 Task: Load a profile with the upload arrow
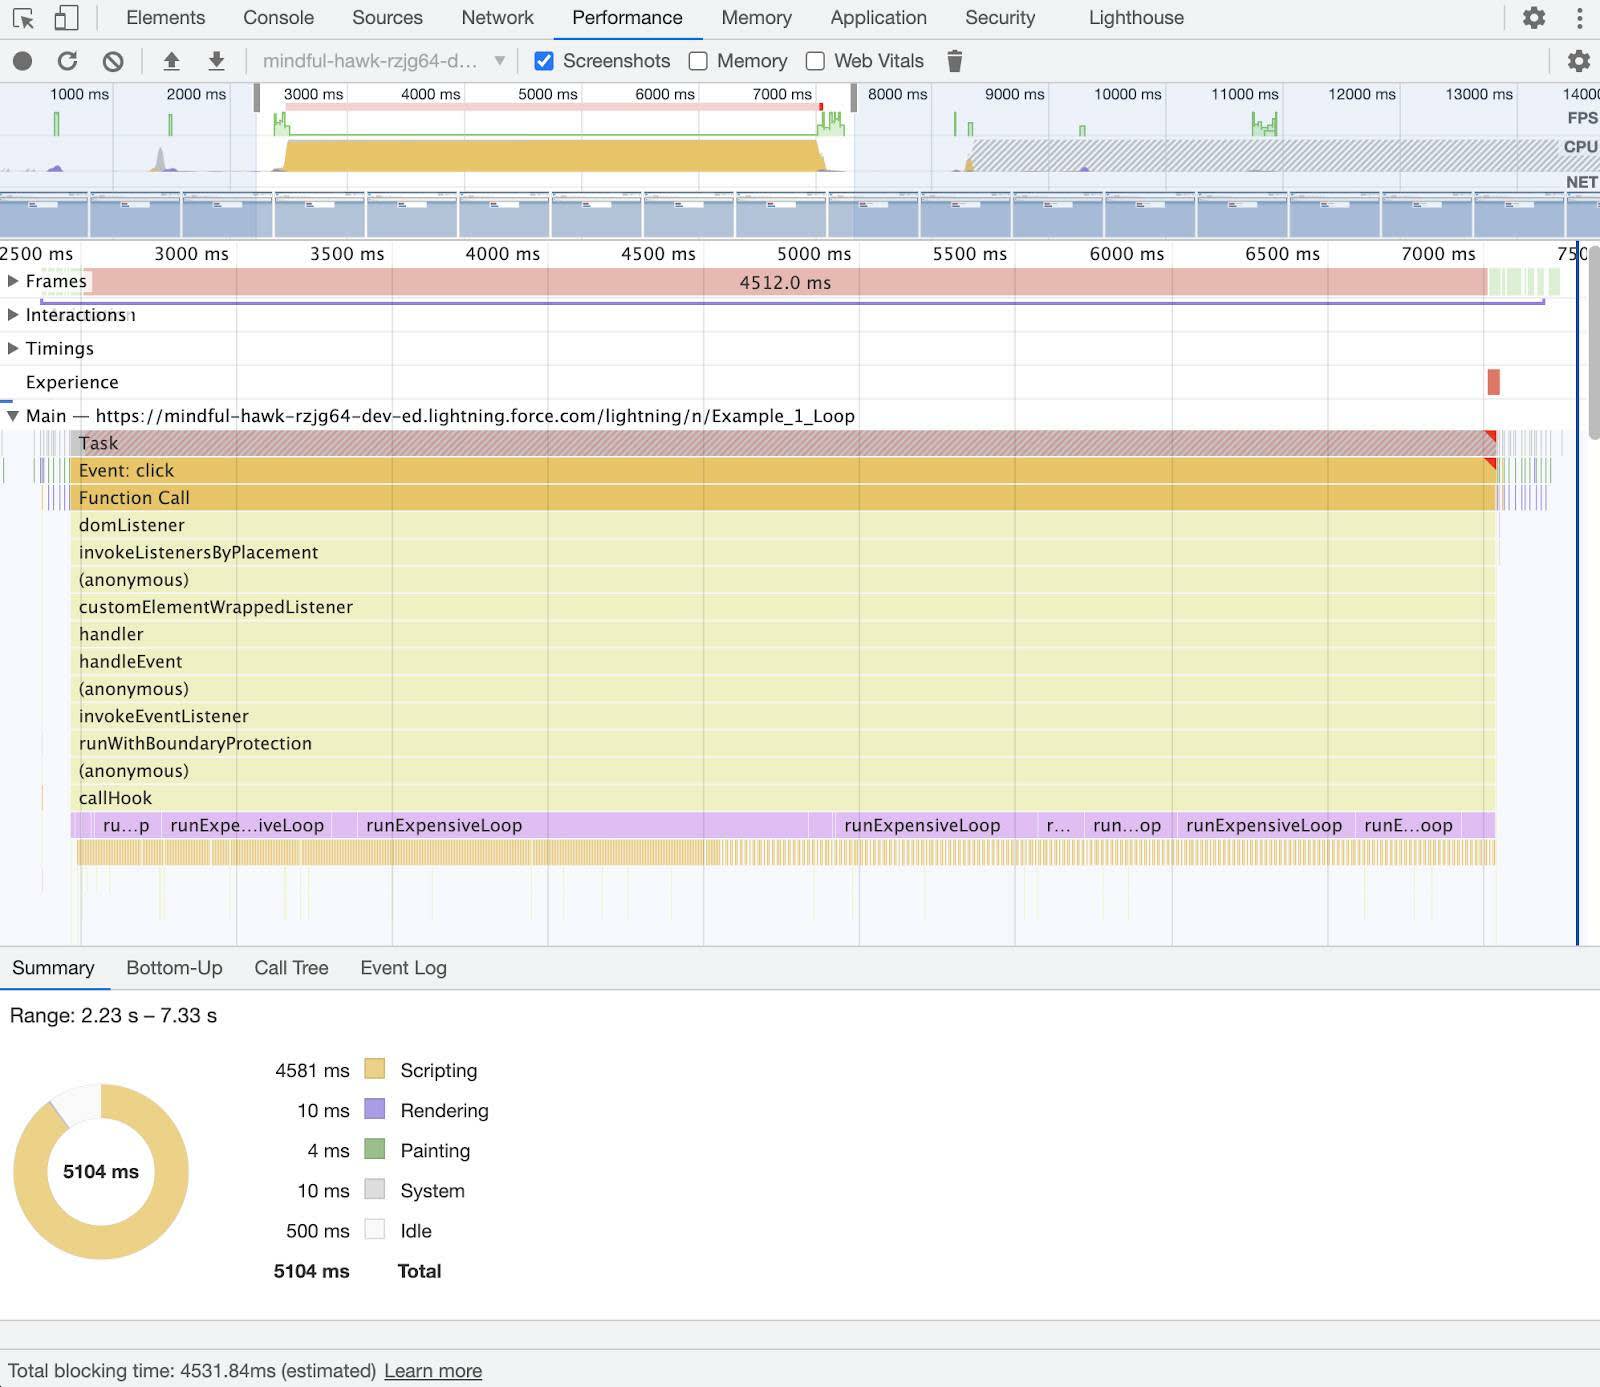[x=171, y=61]
